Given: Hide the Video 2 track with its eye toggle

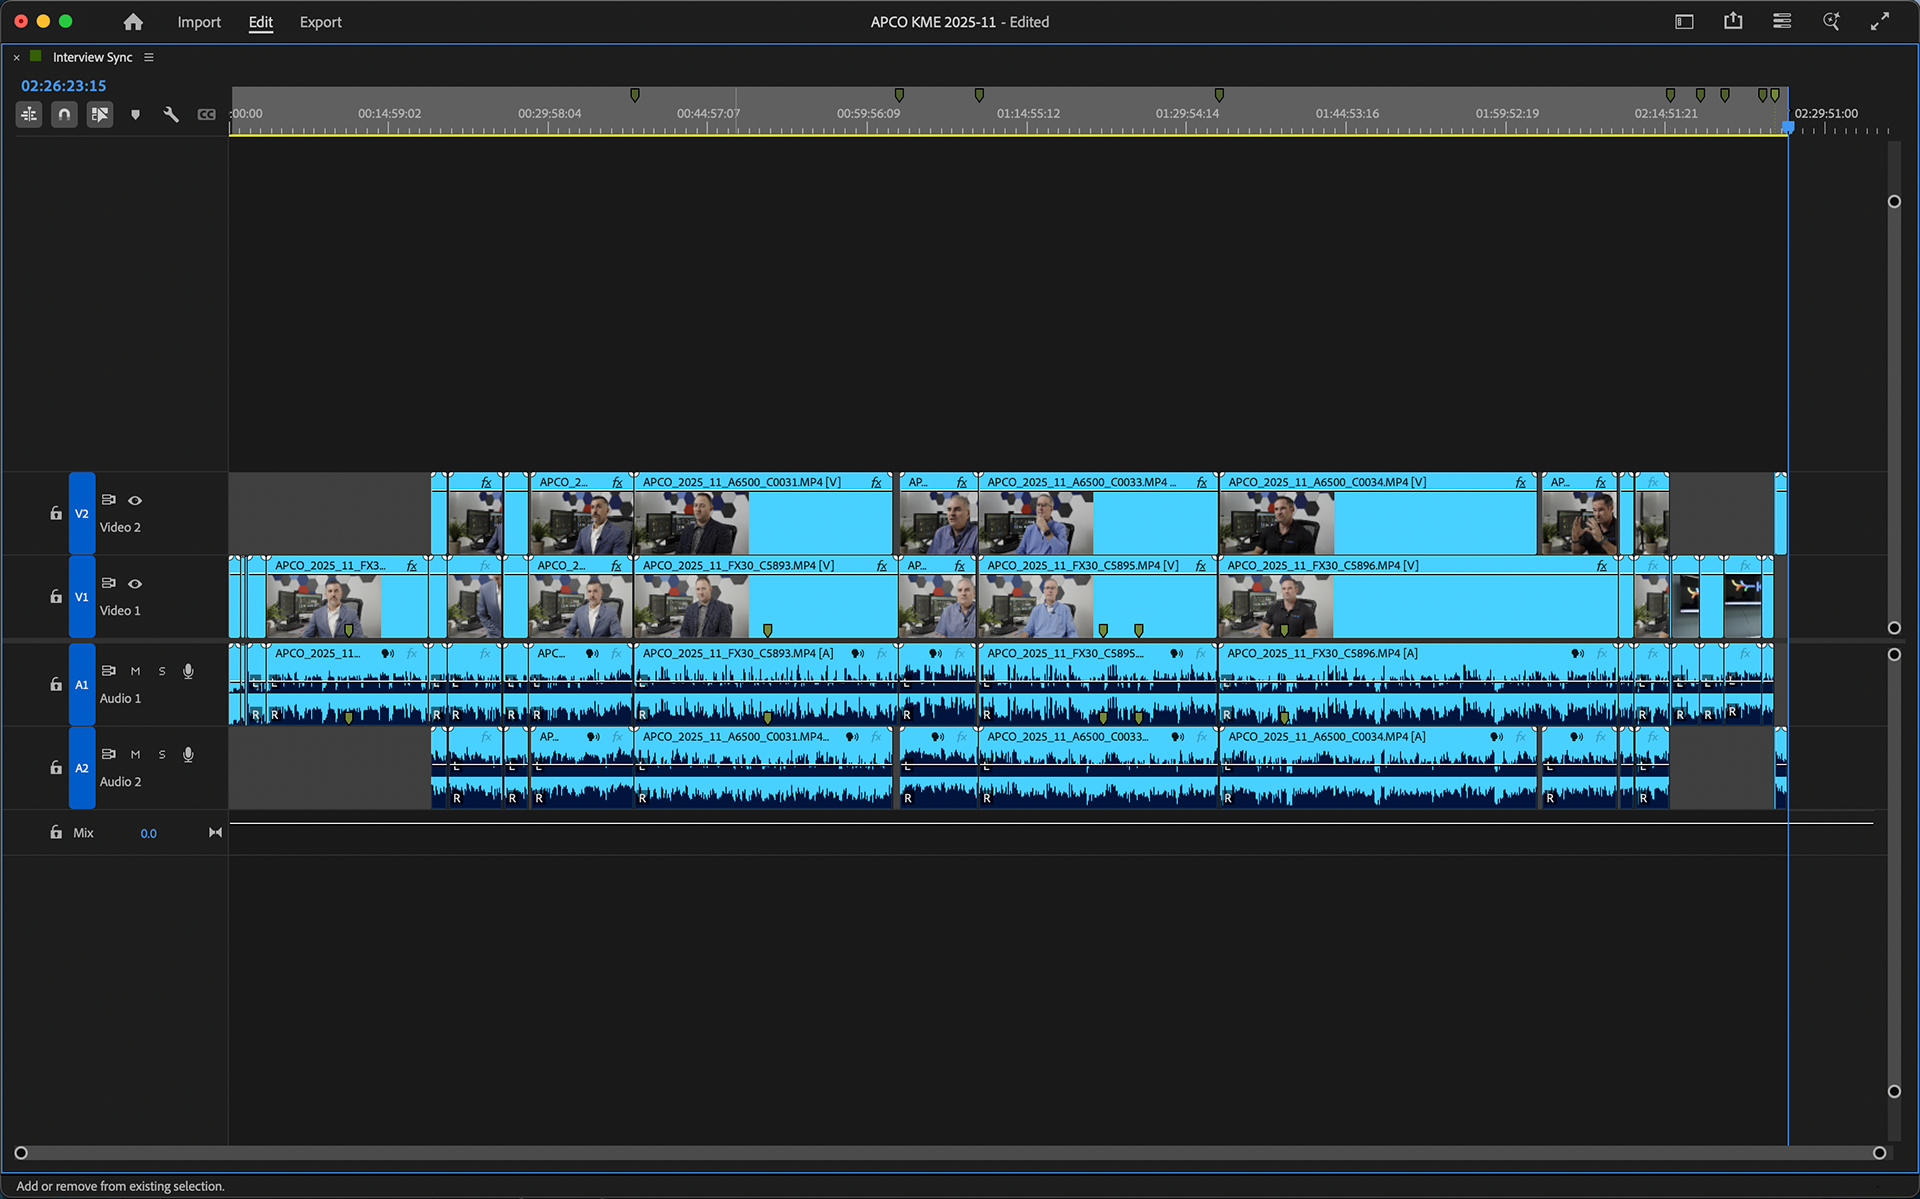Looking at the screenshot, I should (135, 500).
